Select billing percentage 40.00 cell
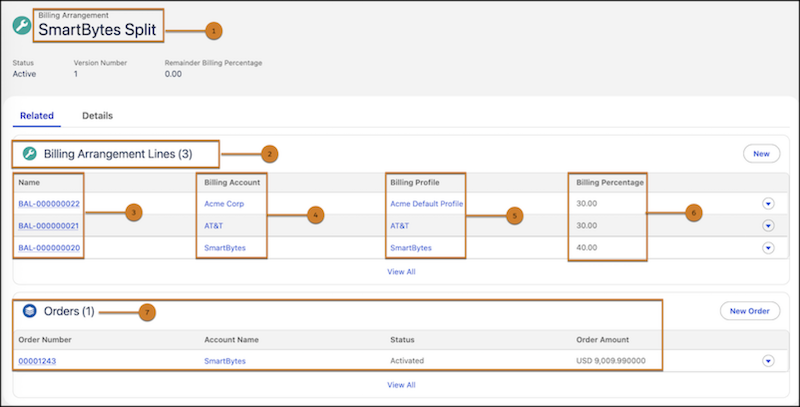The image size is (800, 407). coord(587,248)
